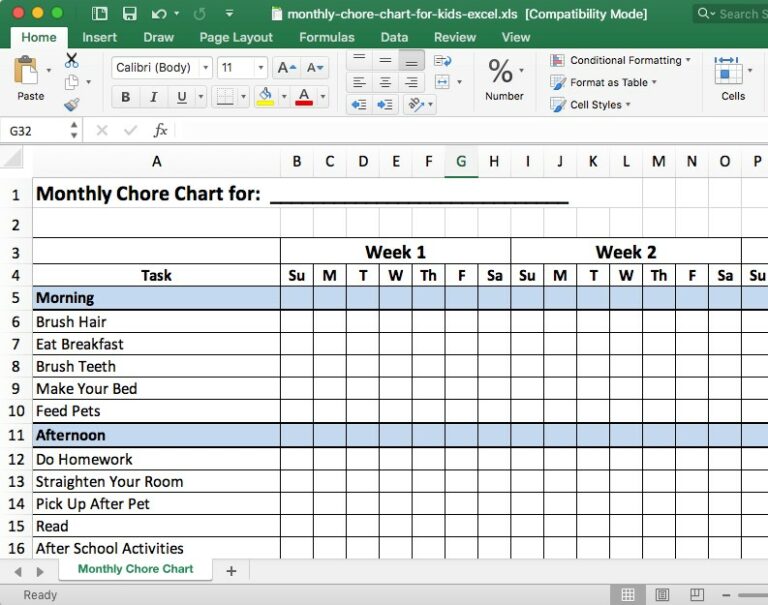Screen dimensions: 768x605
Task: Increase font size with the A up icon
Action: click(287, 68)
